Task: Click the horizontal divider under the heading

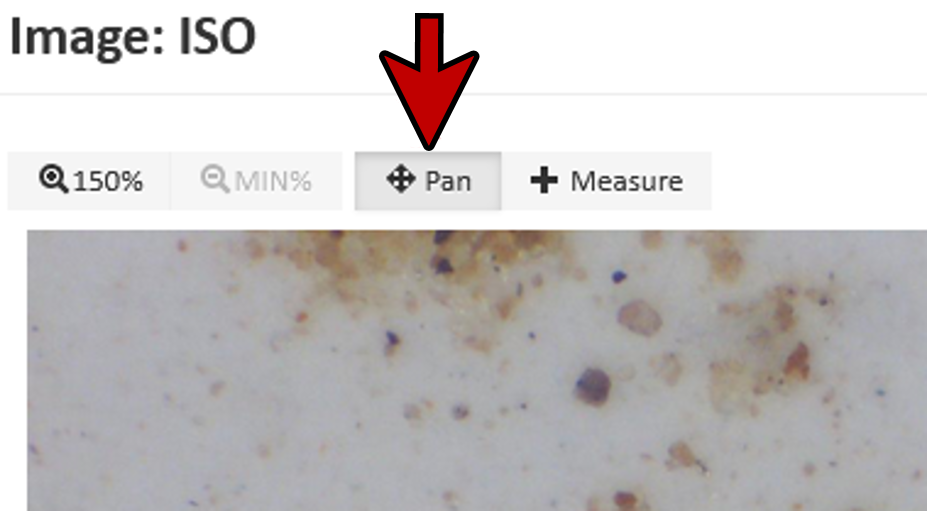Action: [x=464, y=94]
